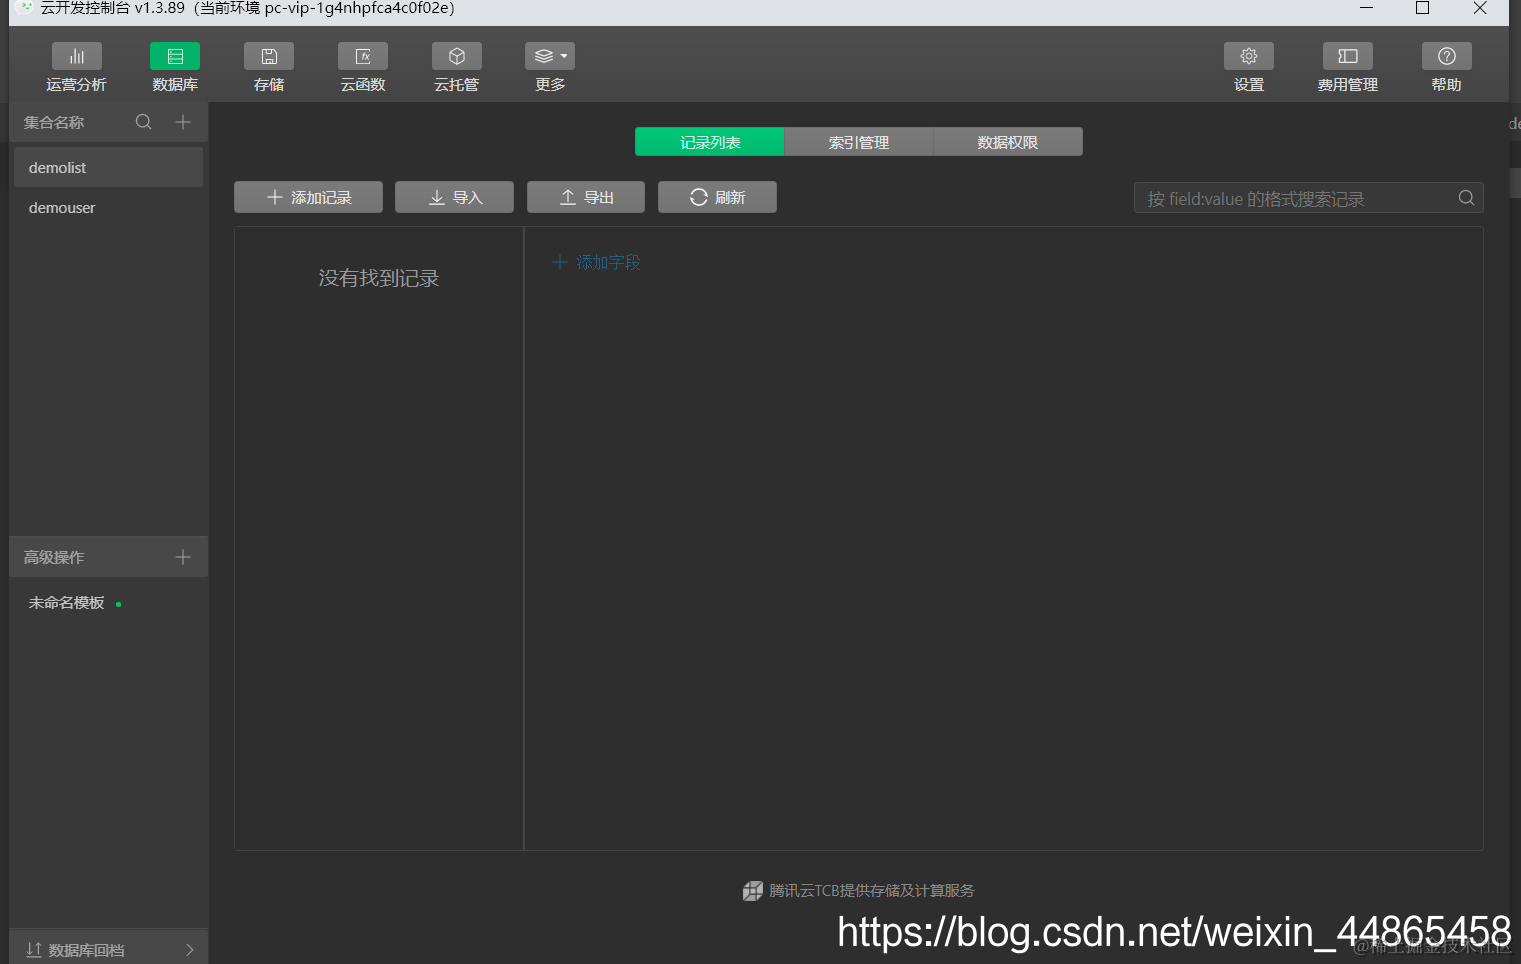Image resolution: width=1521 pixels, height=964 pixels.
Task: Minimize the 云开发控制台 window
Action: [1366, 8]
